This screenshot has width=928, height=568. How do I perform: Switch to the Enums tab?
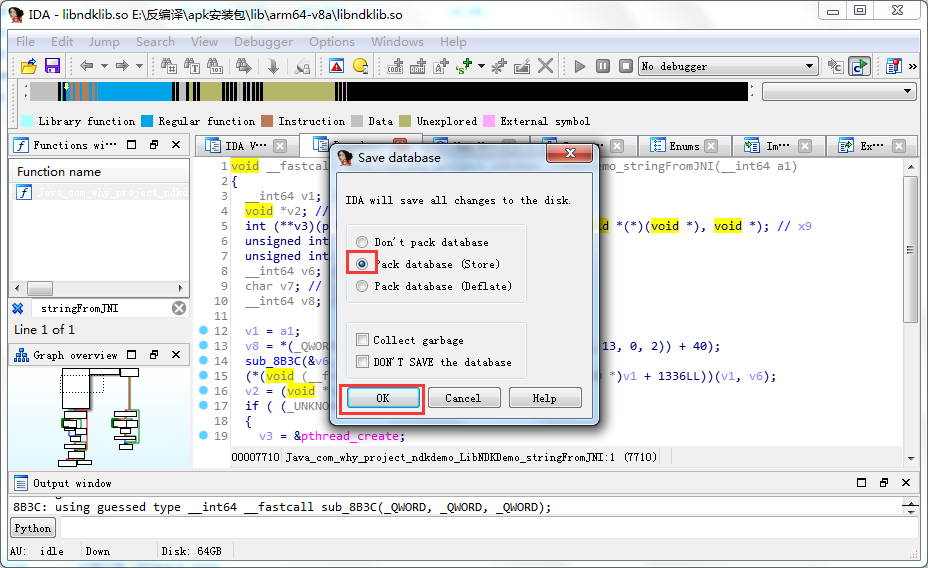click(x=684, y=146)
